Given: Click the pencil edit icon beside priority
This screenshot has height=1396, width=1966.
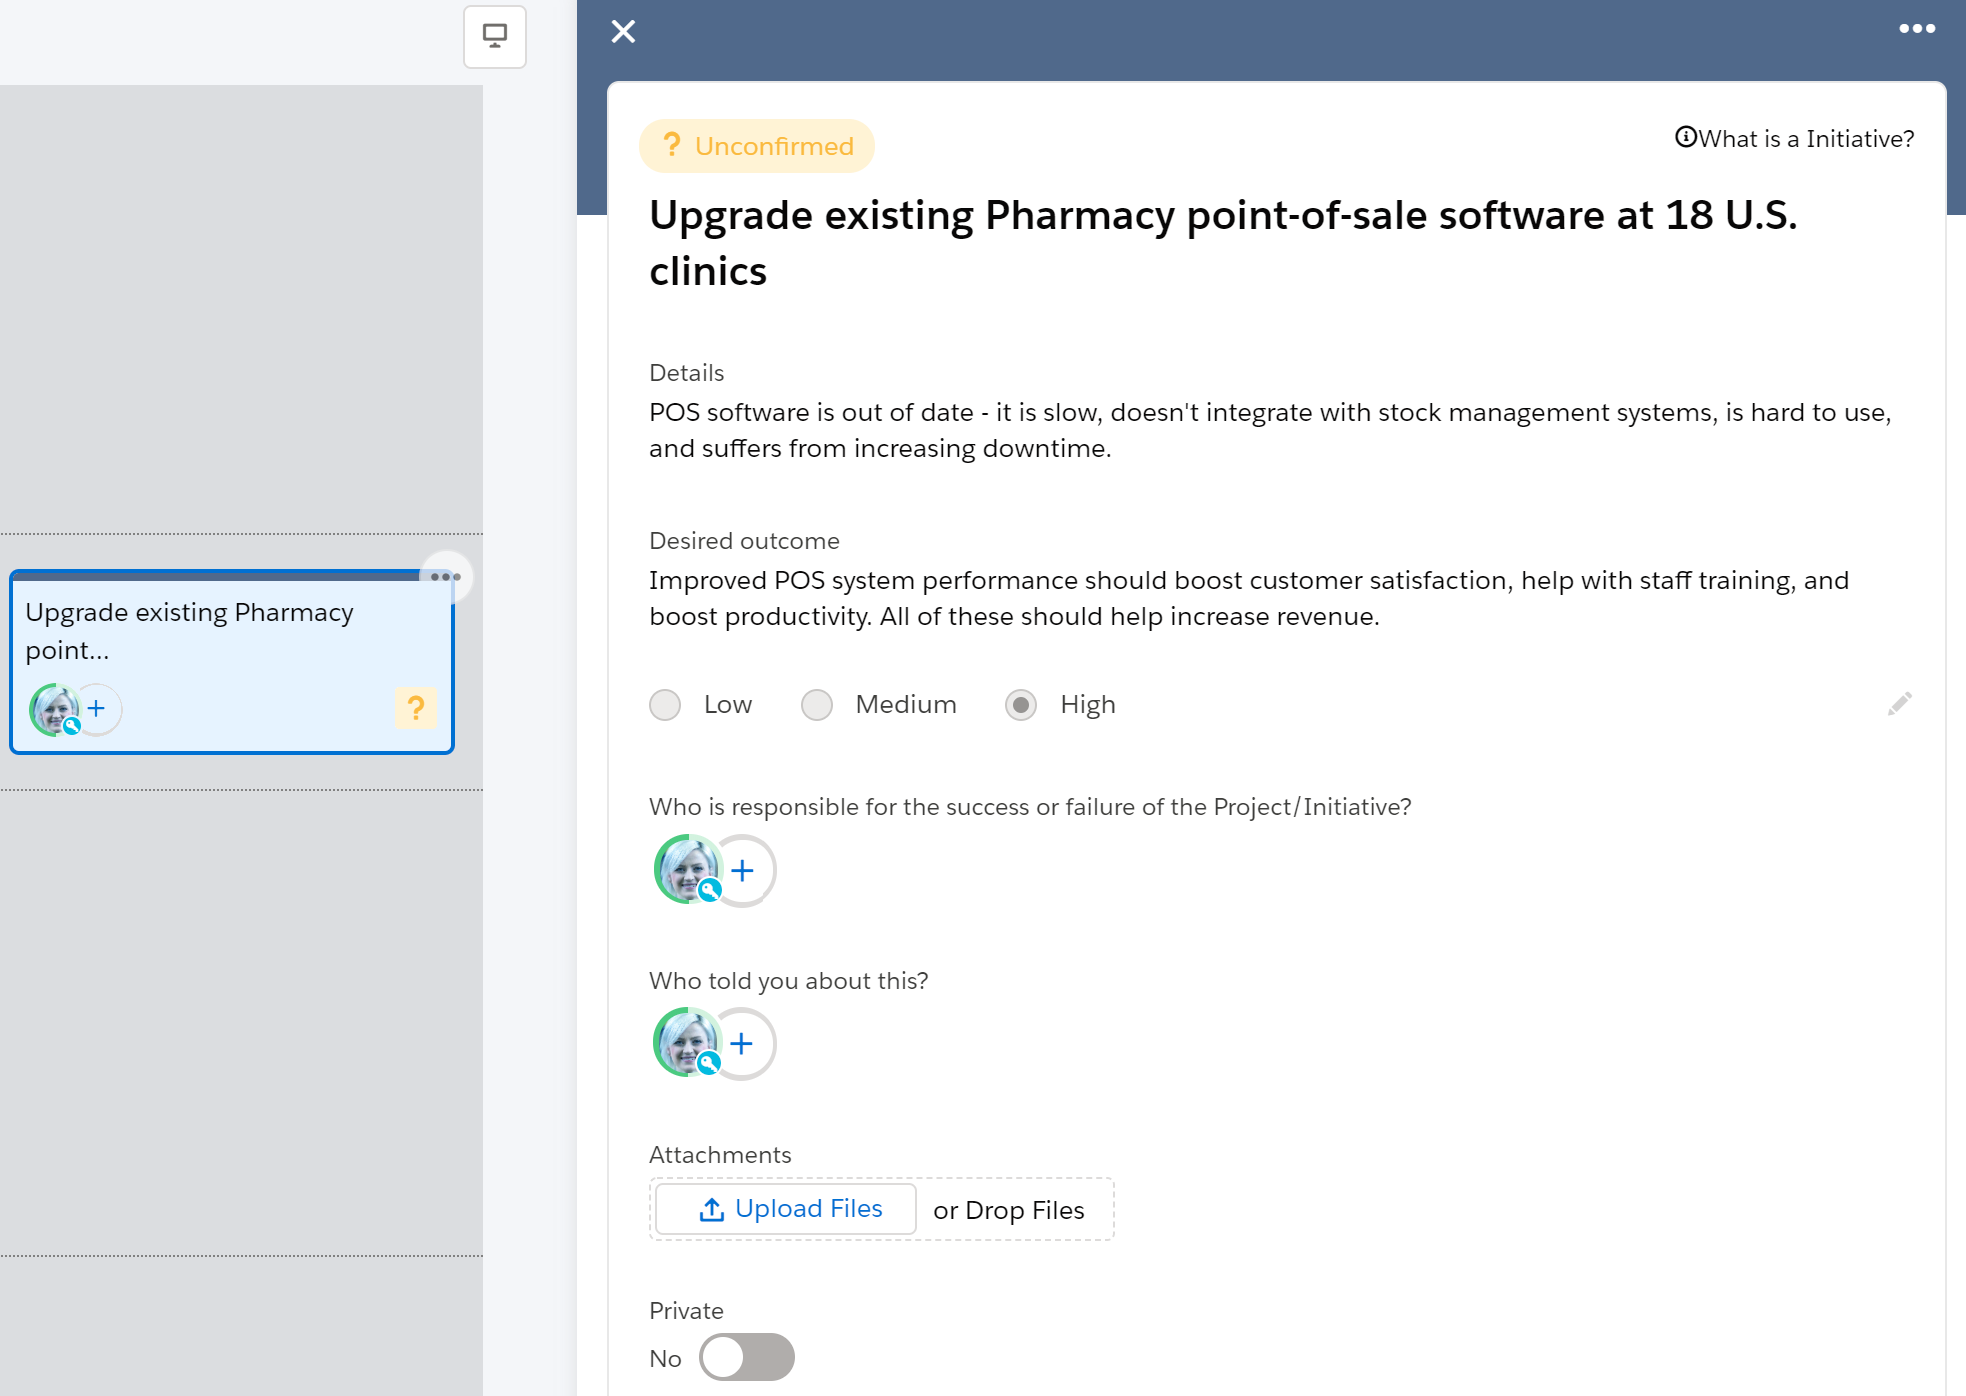Looking at the screenshot, I should click(x=1899, y=704).
